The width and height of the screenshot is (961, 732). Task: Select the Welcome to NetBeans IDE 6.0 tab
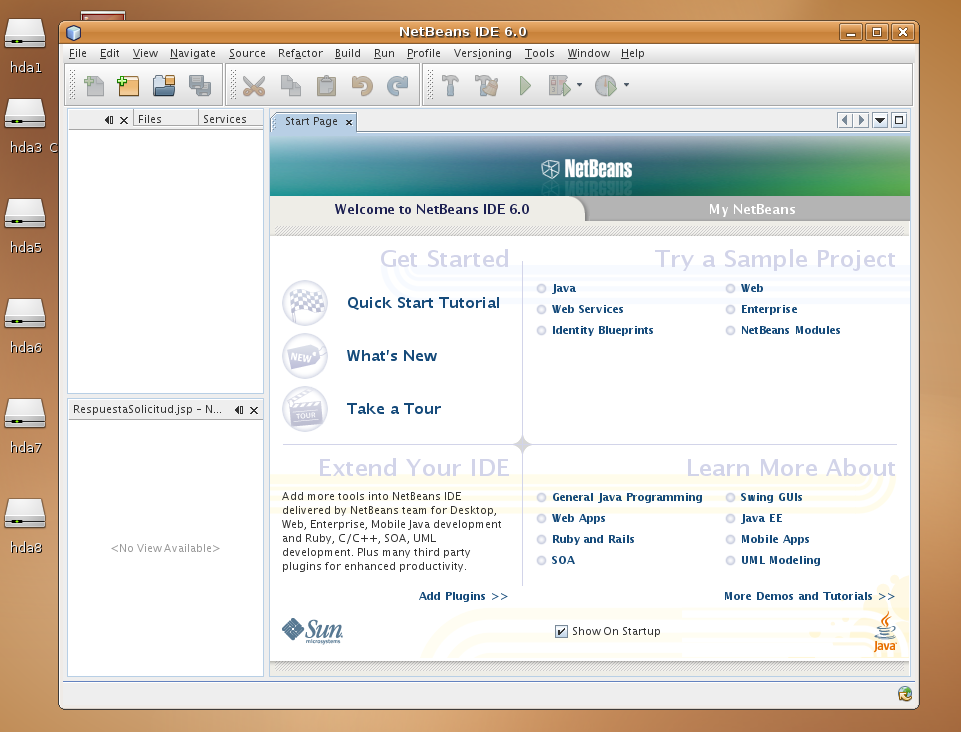[x=431, y=210]
